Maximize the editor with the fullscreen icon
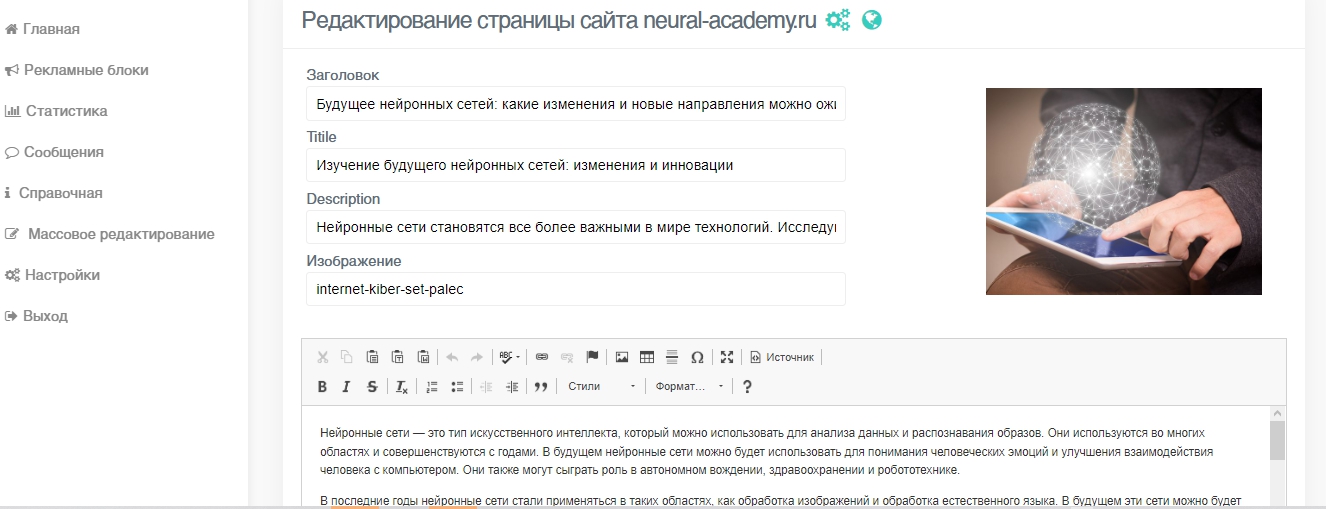 click(727, 357)
